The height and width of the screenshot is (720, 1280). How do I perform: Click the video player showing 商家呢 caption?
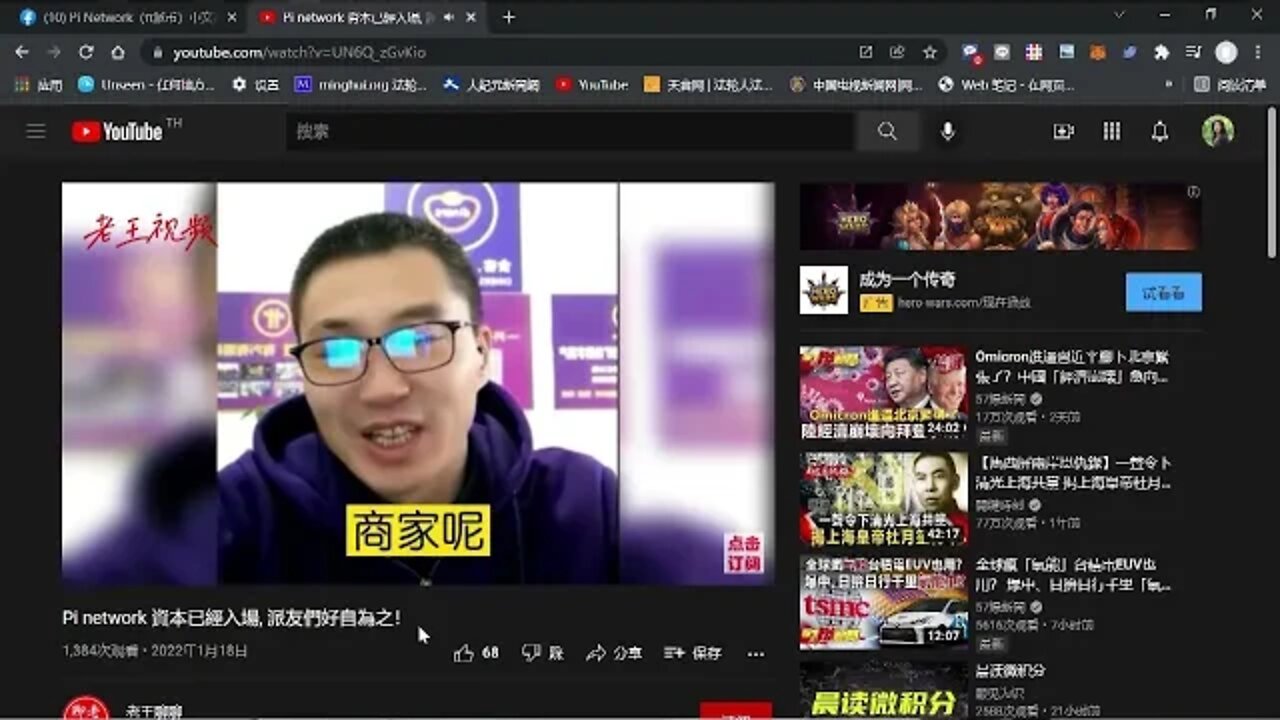(x=418, y=383)
